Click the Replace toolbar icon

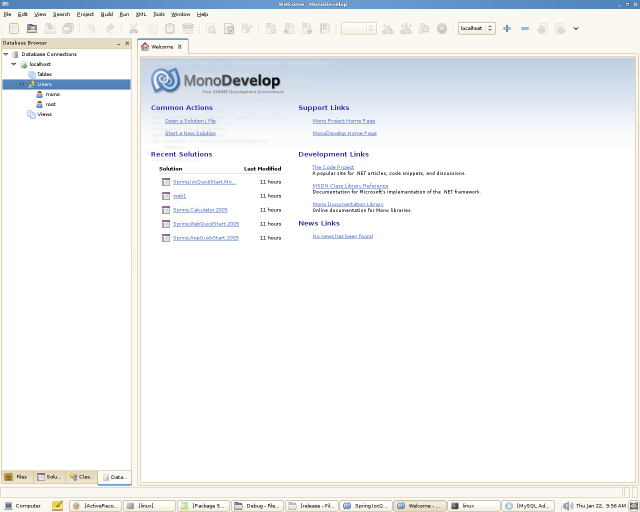pyautogui.click(x=247, y=28)
